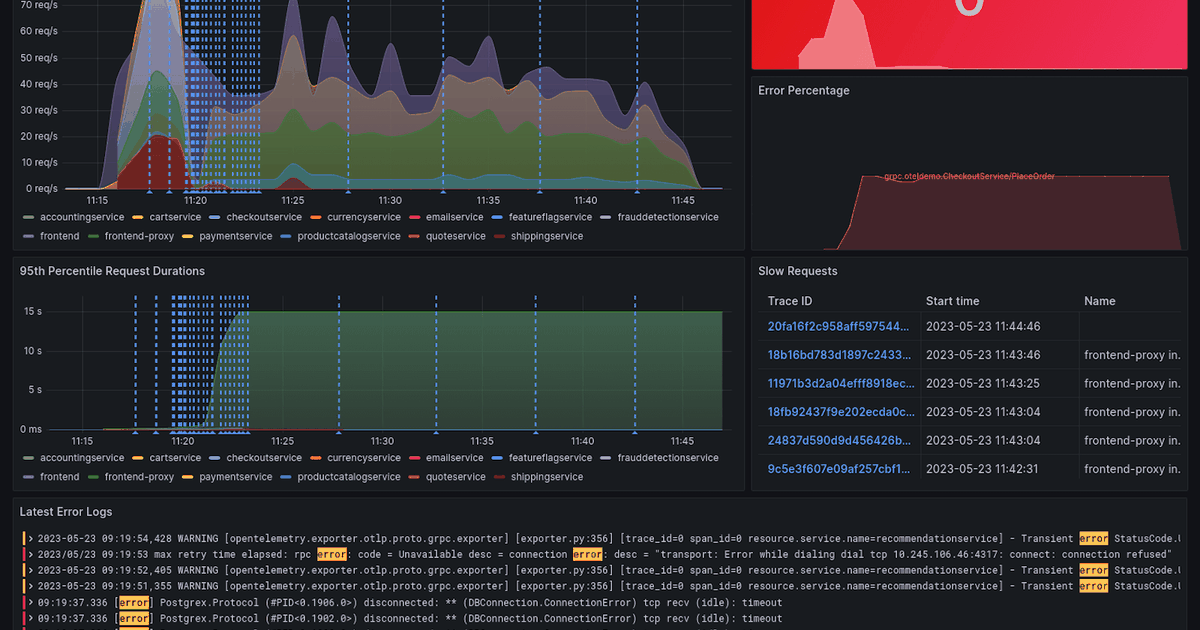1200x630 pixels.
Task: Open color picker for productcatalogservice, request rate legend
Action: (x=287, y=237)
